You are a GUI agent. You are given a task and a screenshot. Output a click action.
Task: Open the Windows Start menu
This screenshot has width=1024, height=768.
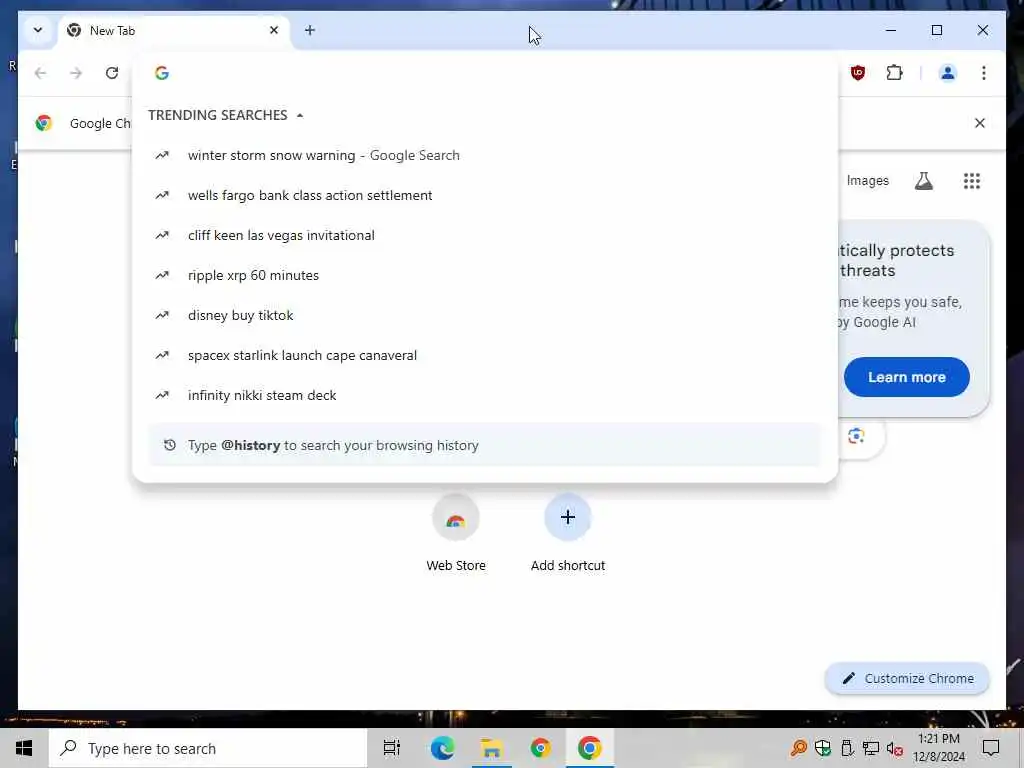click(24, 748)
